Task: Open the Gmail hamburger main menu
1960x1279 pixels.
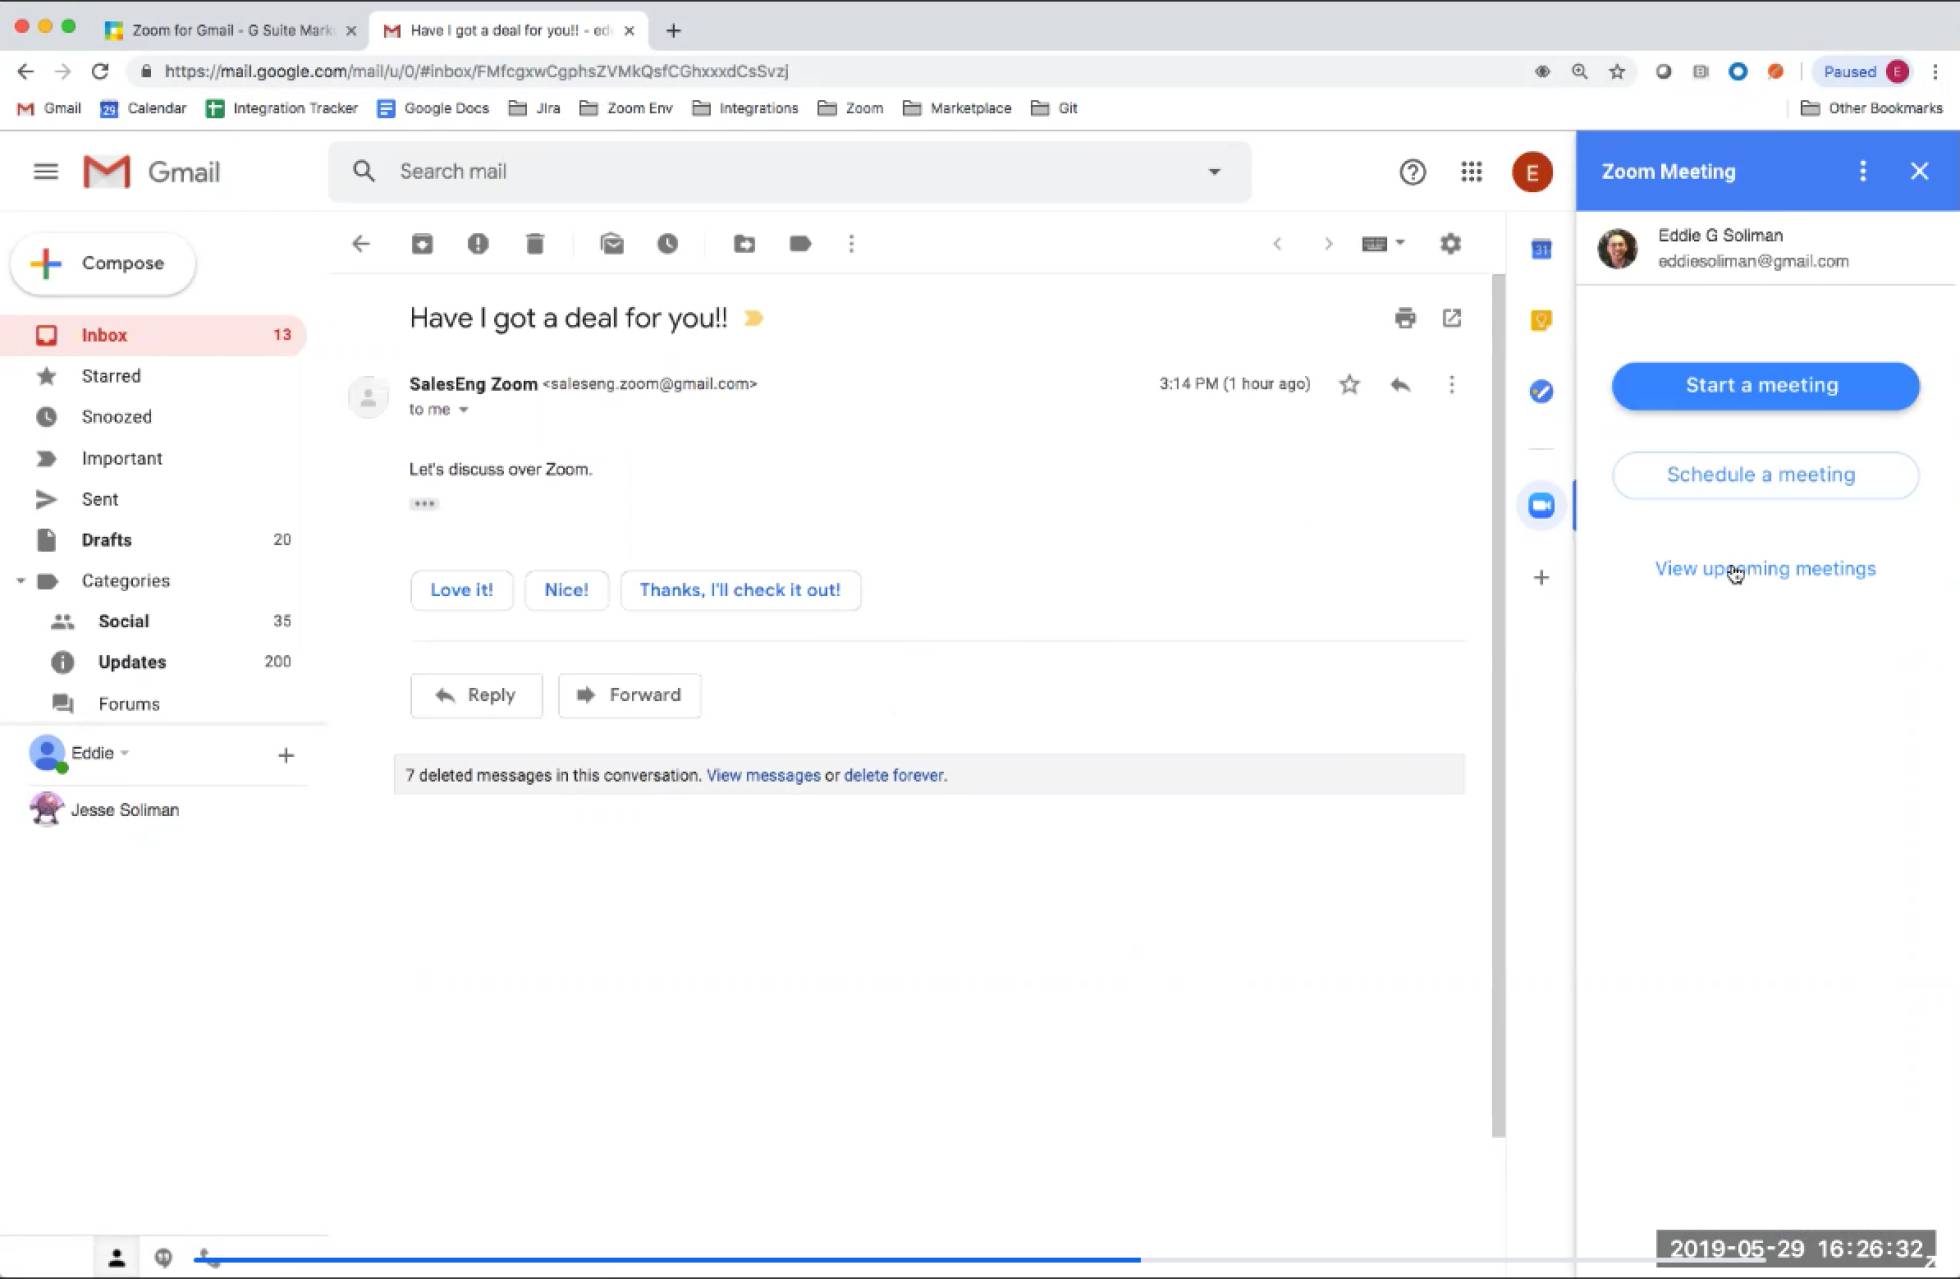Action: point(45,171)
